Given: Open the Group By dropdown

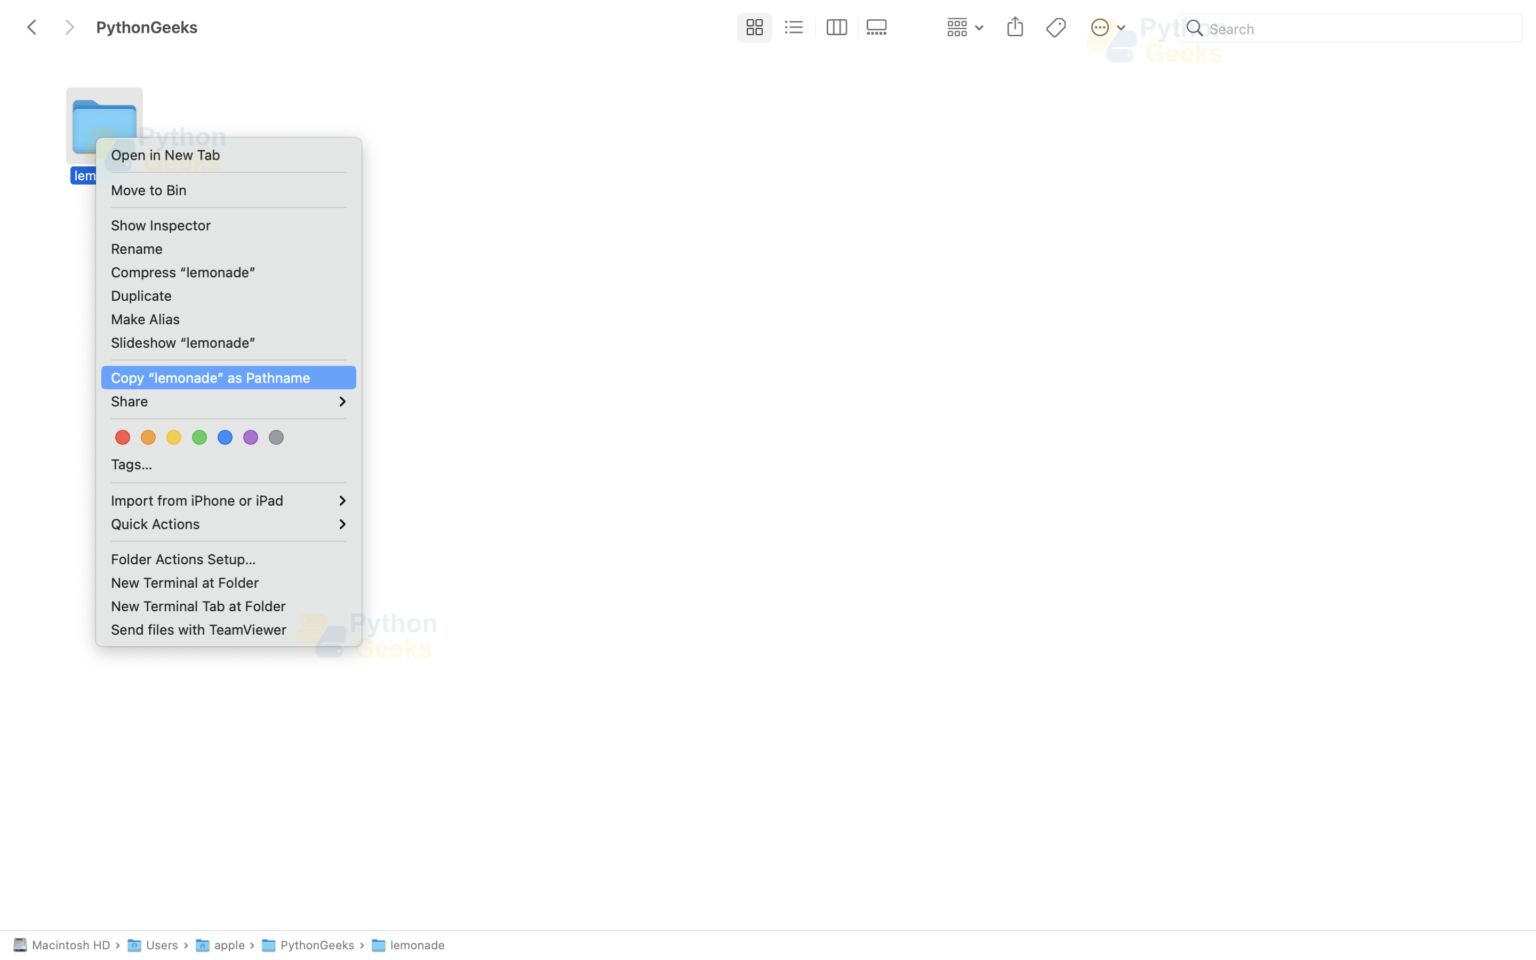Looking at the screenshot, I should click(965, 28).
